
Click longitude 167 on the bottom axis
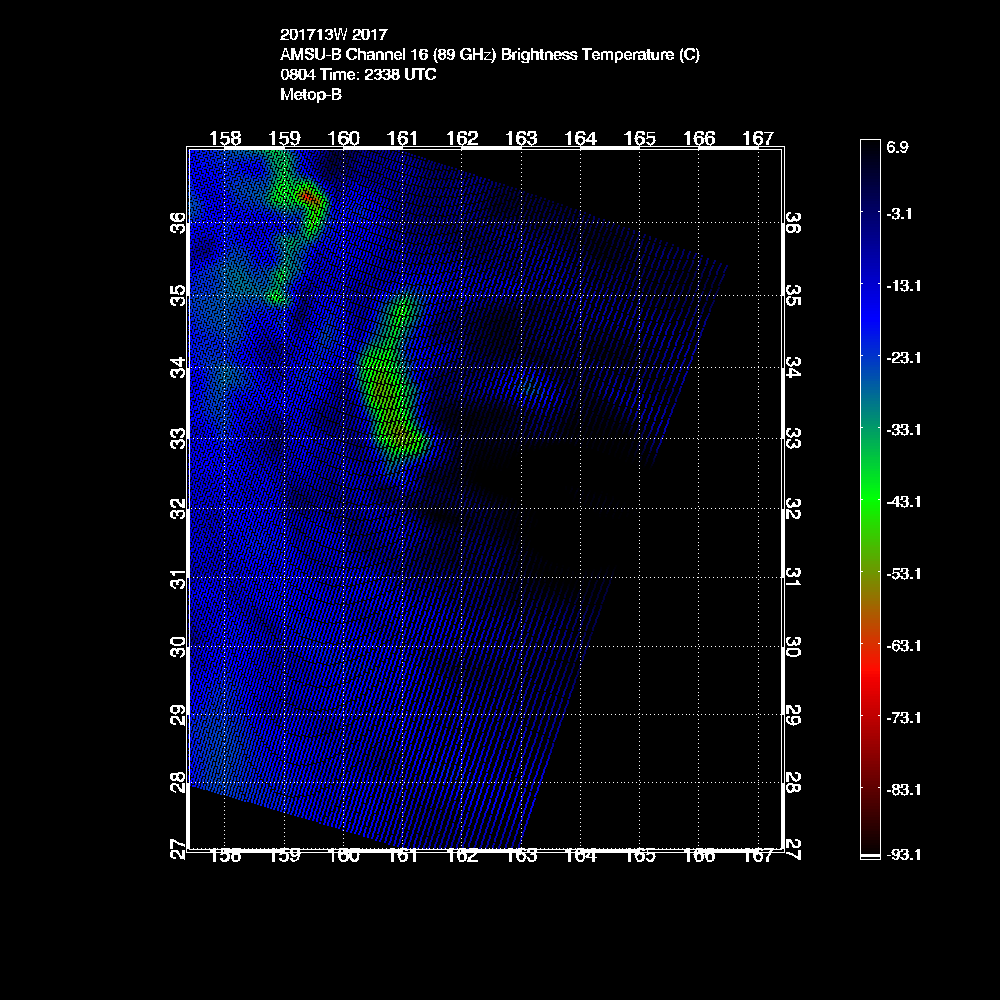click(x=758, y=856)
